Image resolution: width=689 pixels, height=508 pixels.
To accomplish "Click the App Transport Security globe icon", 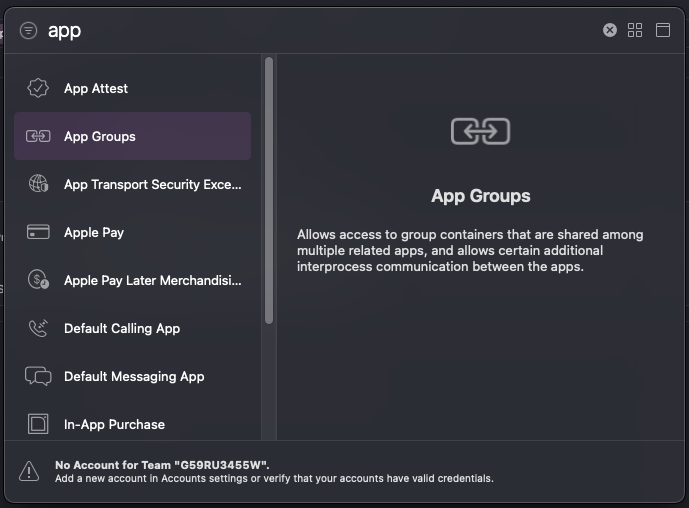I will 38,184.
